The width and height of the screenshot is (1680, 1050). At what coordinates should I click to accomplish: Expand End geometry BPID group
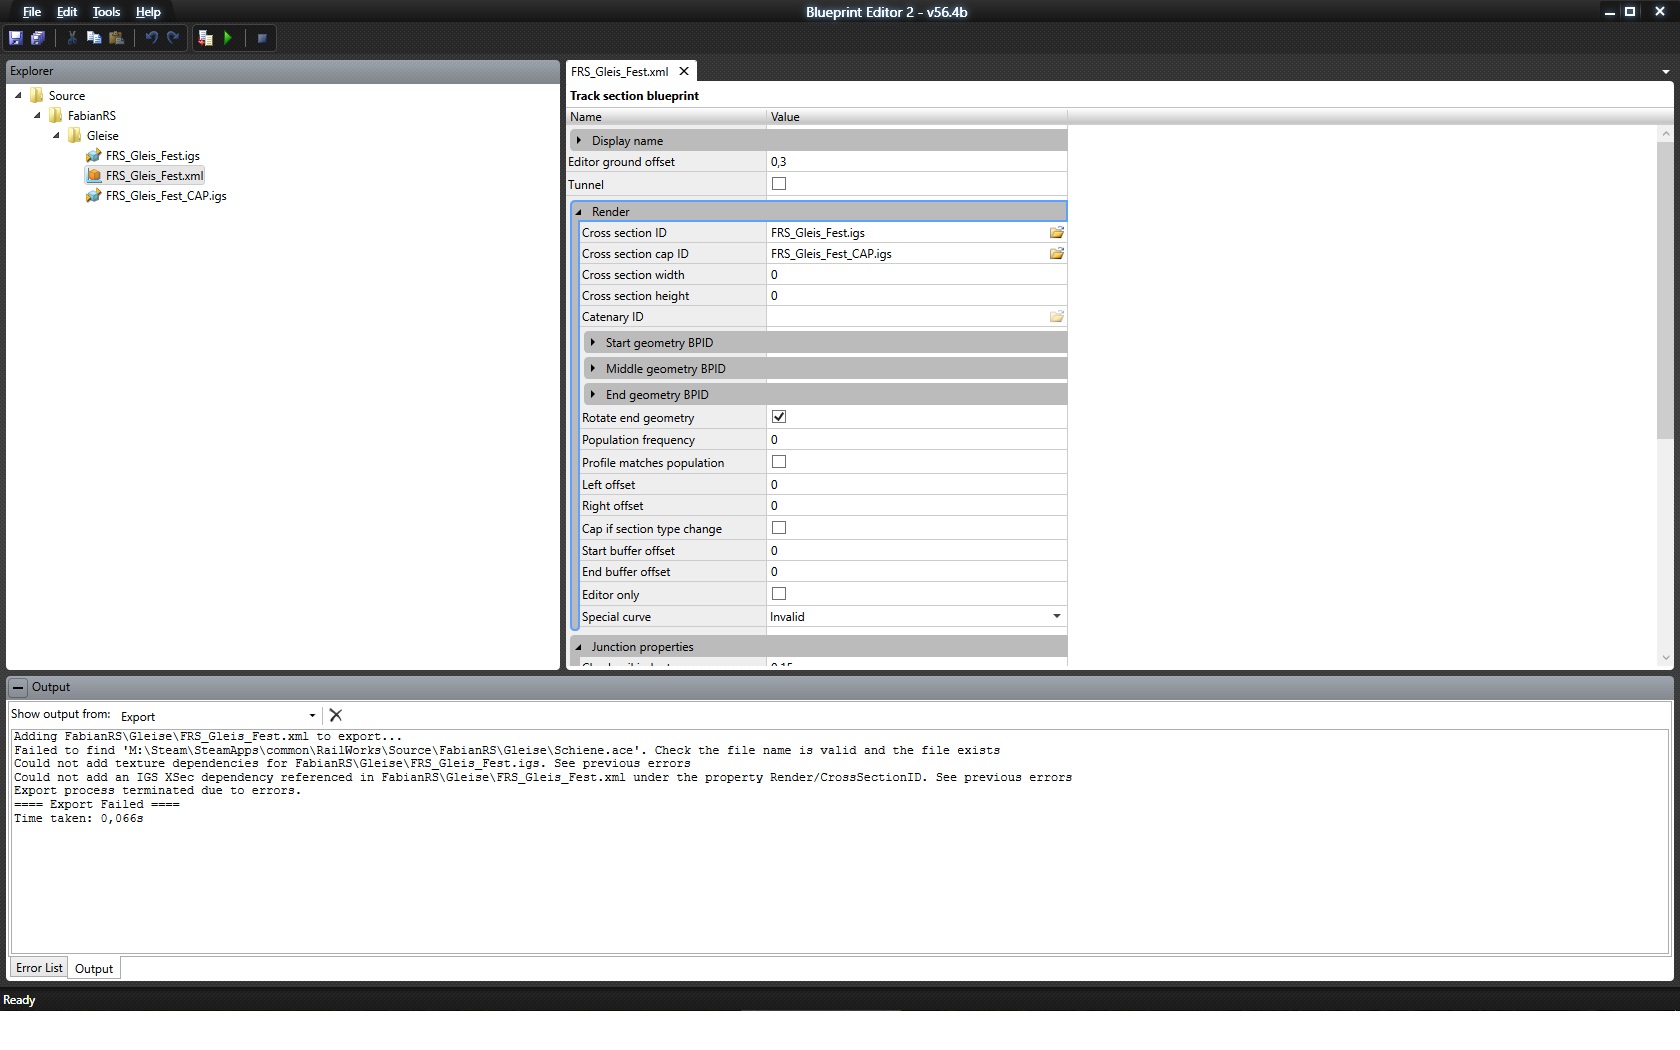pos(593,394)
